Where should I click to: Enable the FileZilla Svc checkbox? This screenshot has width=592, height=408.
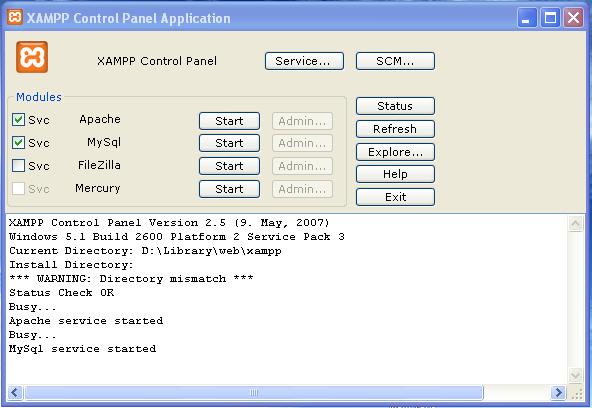[x=18, y=165]
